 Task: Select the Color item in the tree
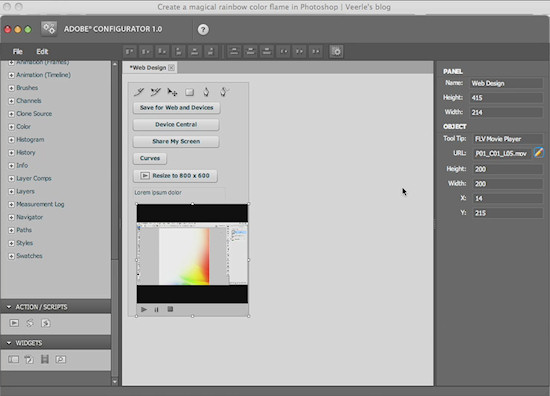tap(24, 127)
